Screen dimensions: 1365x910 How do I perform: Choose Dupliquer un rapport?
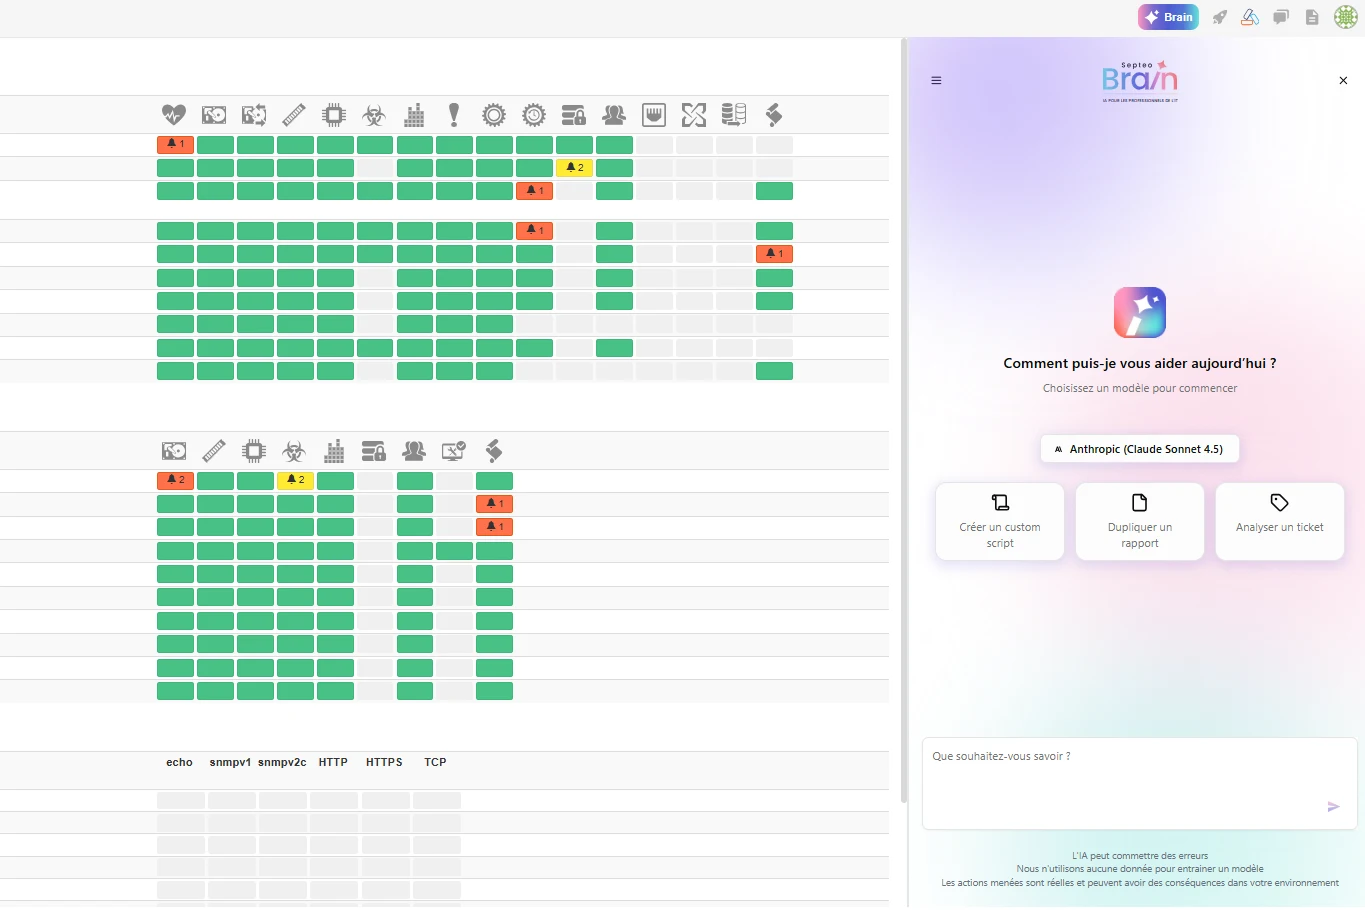(x=1140, y=522)
